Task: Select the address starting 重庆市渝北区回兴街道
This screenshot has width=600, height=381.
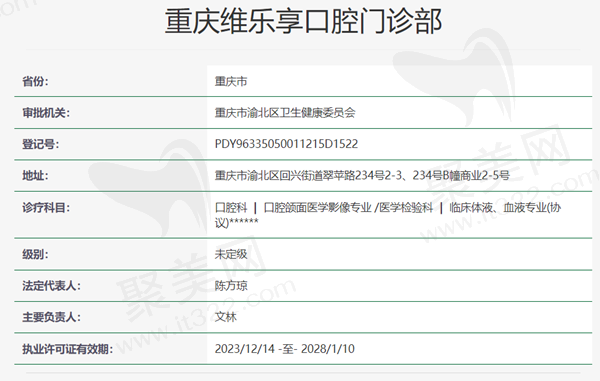Action: tap(362, 176)
